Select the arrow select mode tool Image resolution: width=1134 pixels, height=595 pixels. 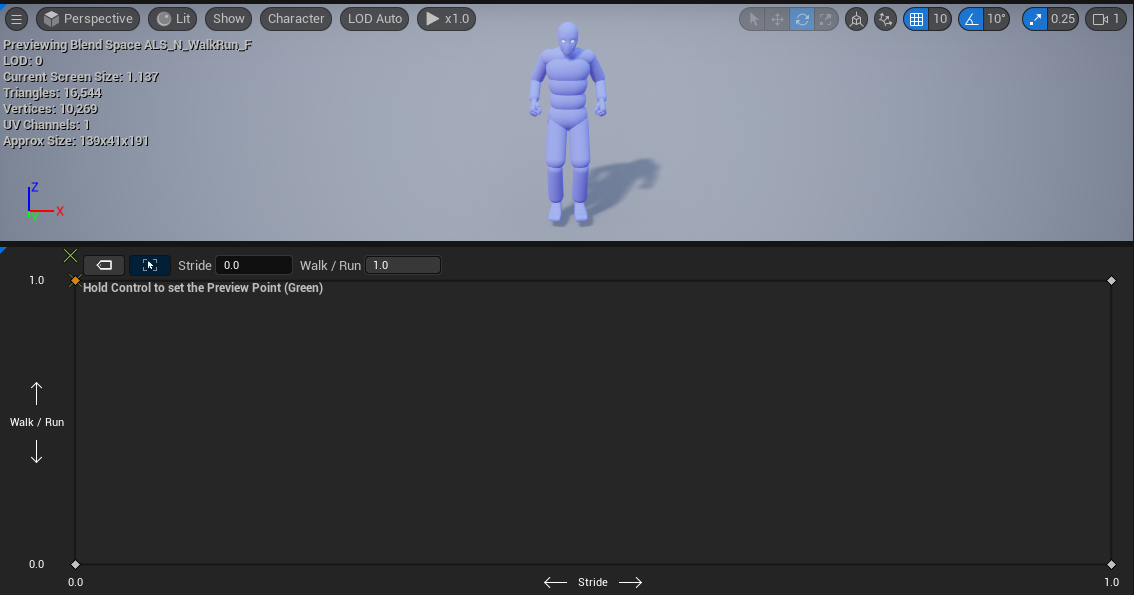[x=753, y=19]
